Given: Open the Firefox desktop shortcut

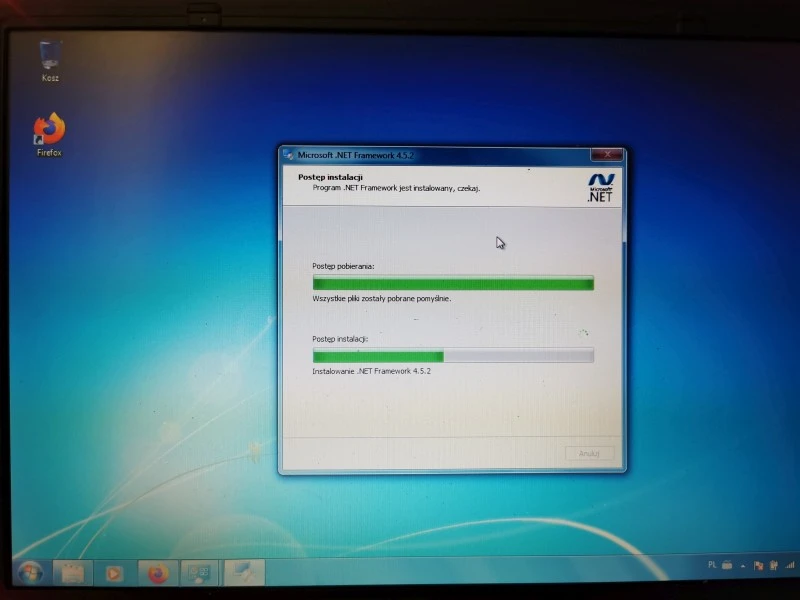Looking at the screenshot, I should [x=48, y=131].
